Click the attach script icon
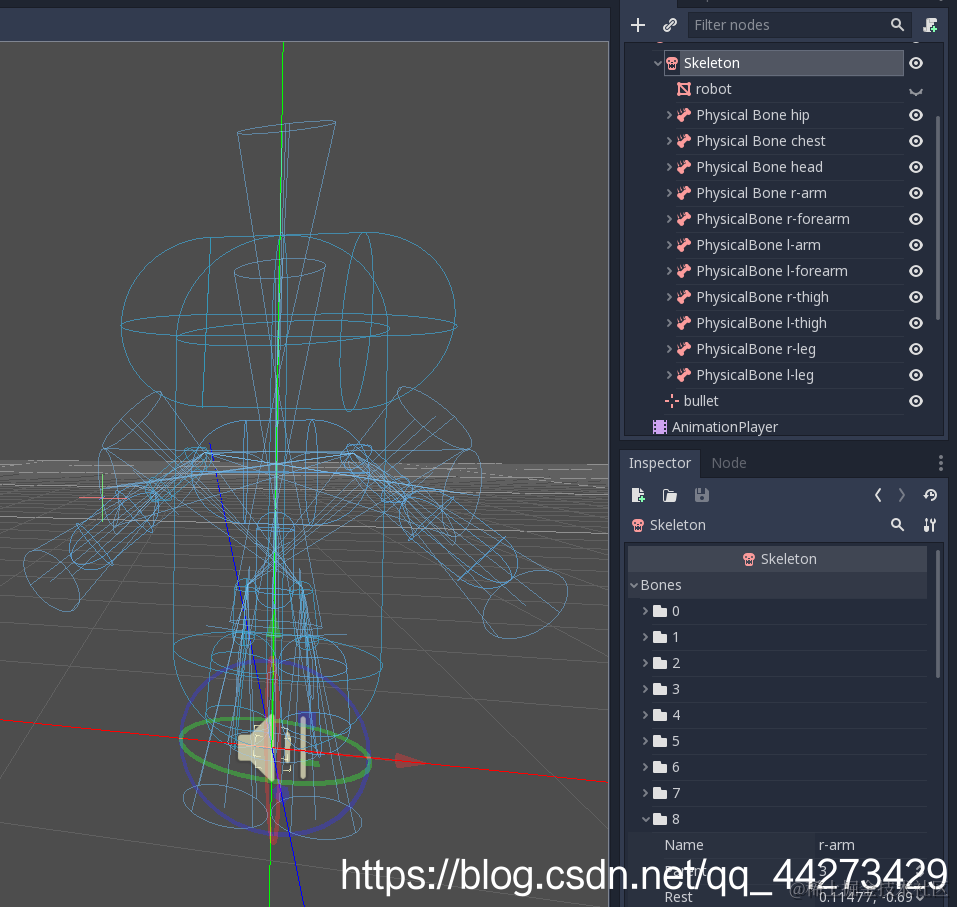 [930, 25]
